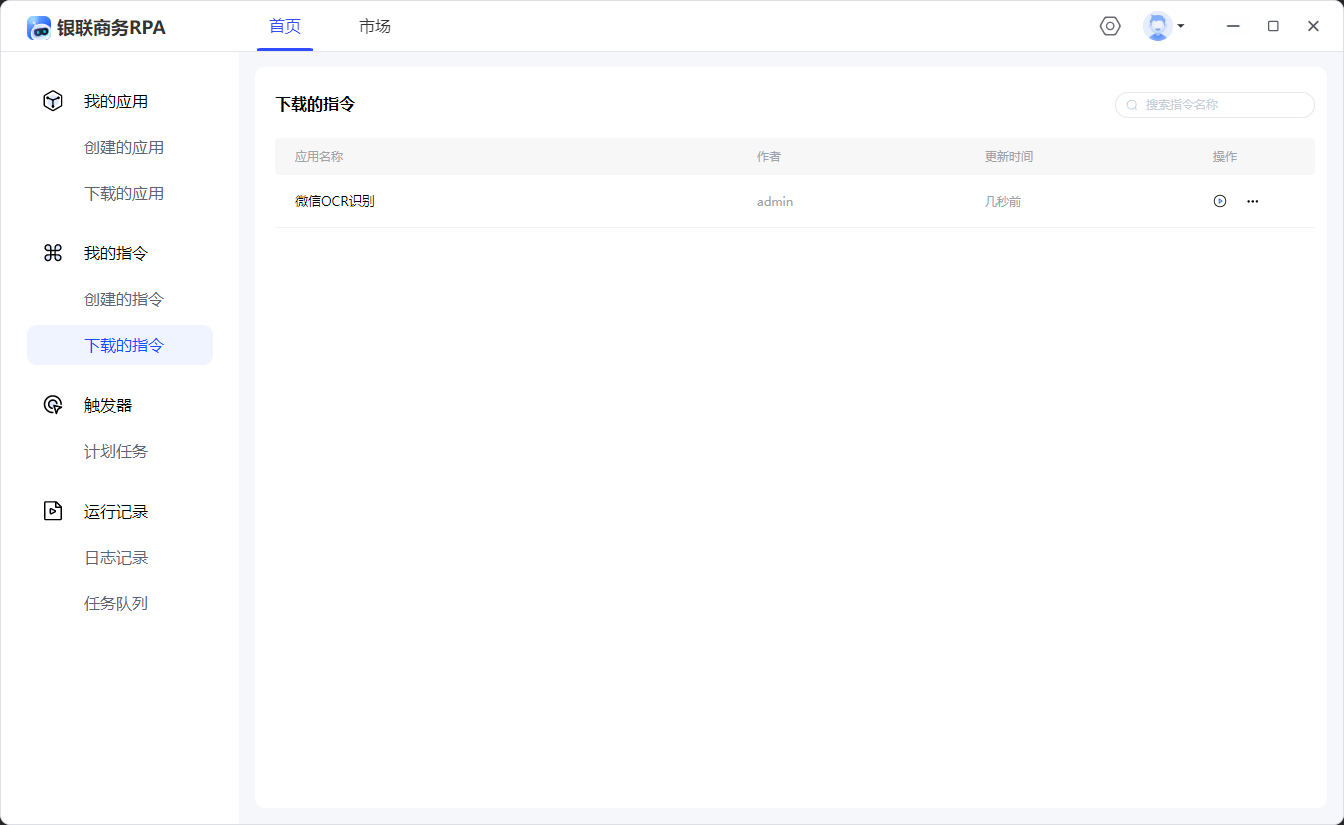Select 计划任务 under 触发器

pos(116,452)
